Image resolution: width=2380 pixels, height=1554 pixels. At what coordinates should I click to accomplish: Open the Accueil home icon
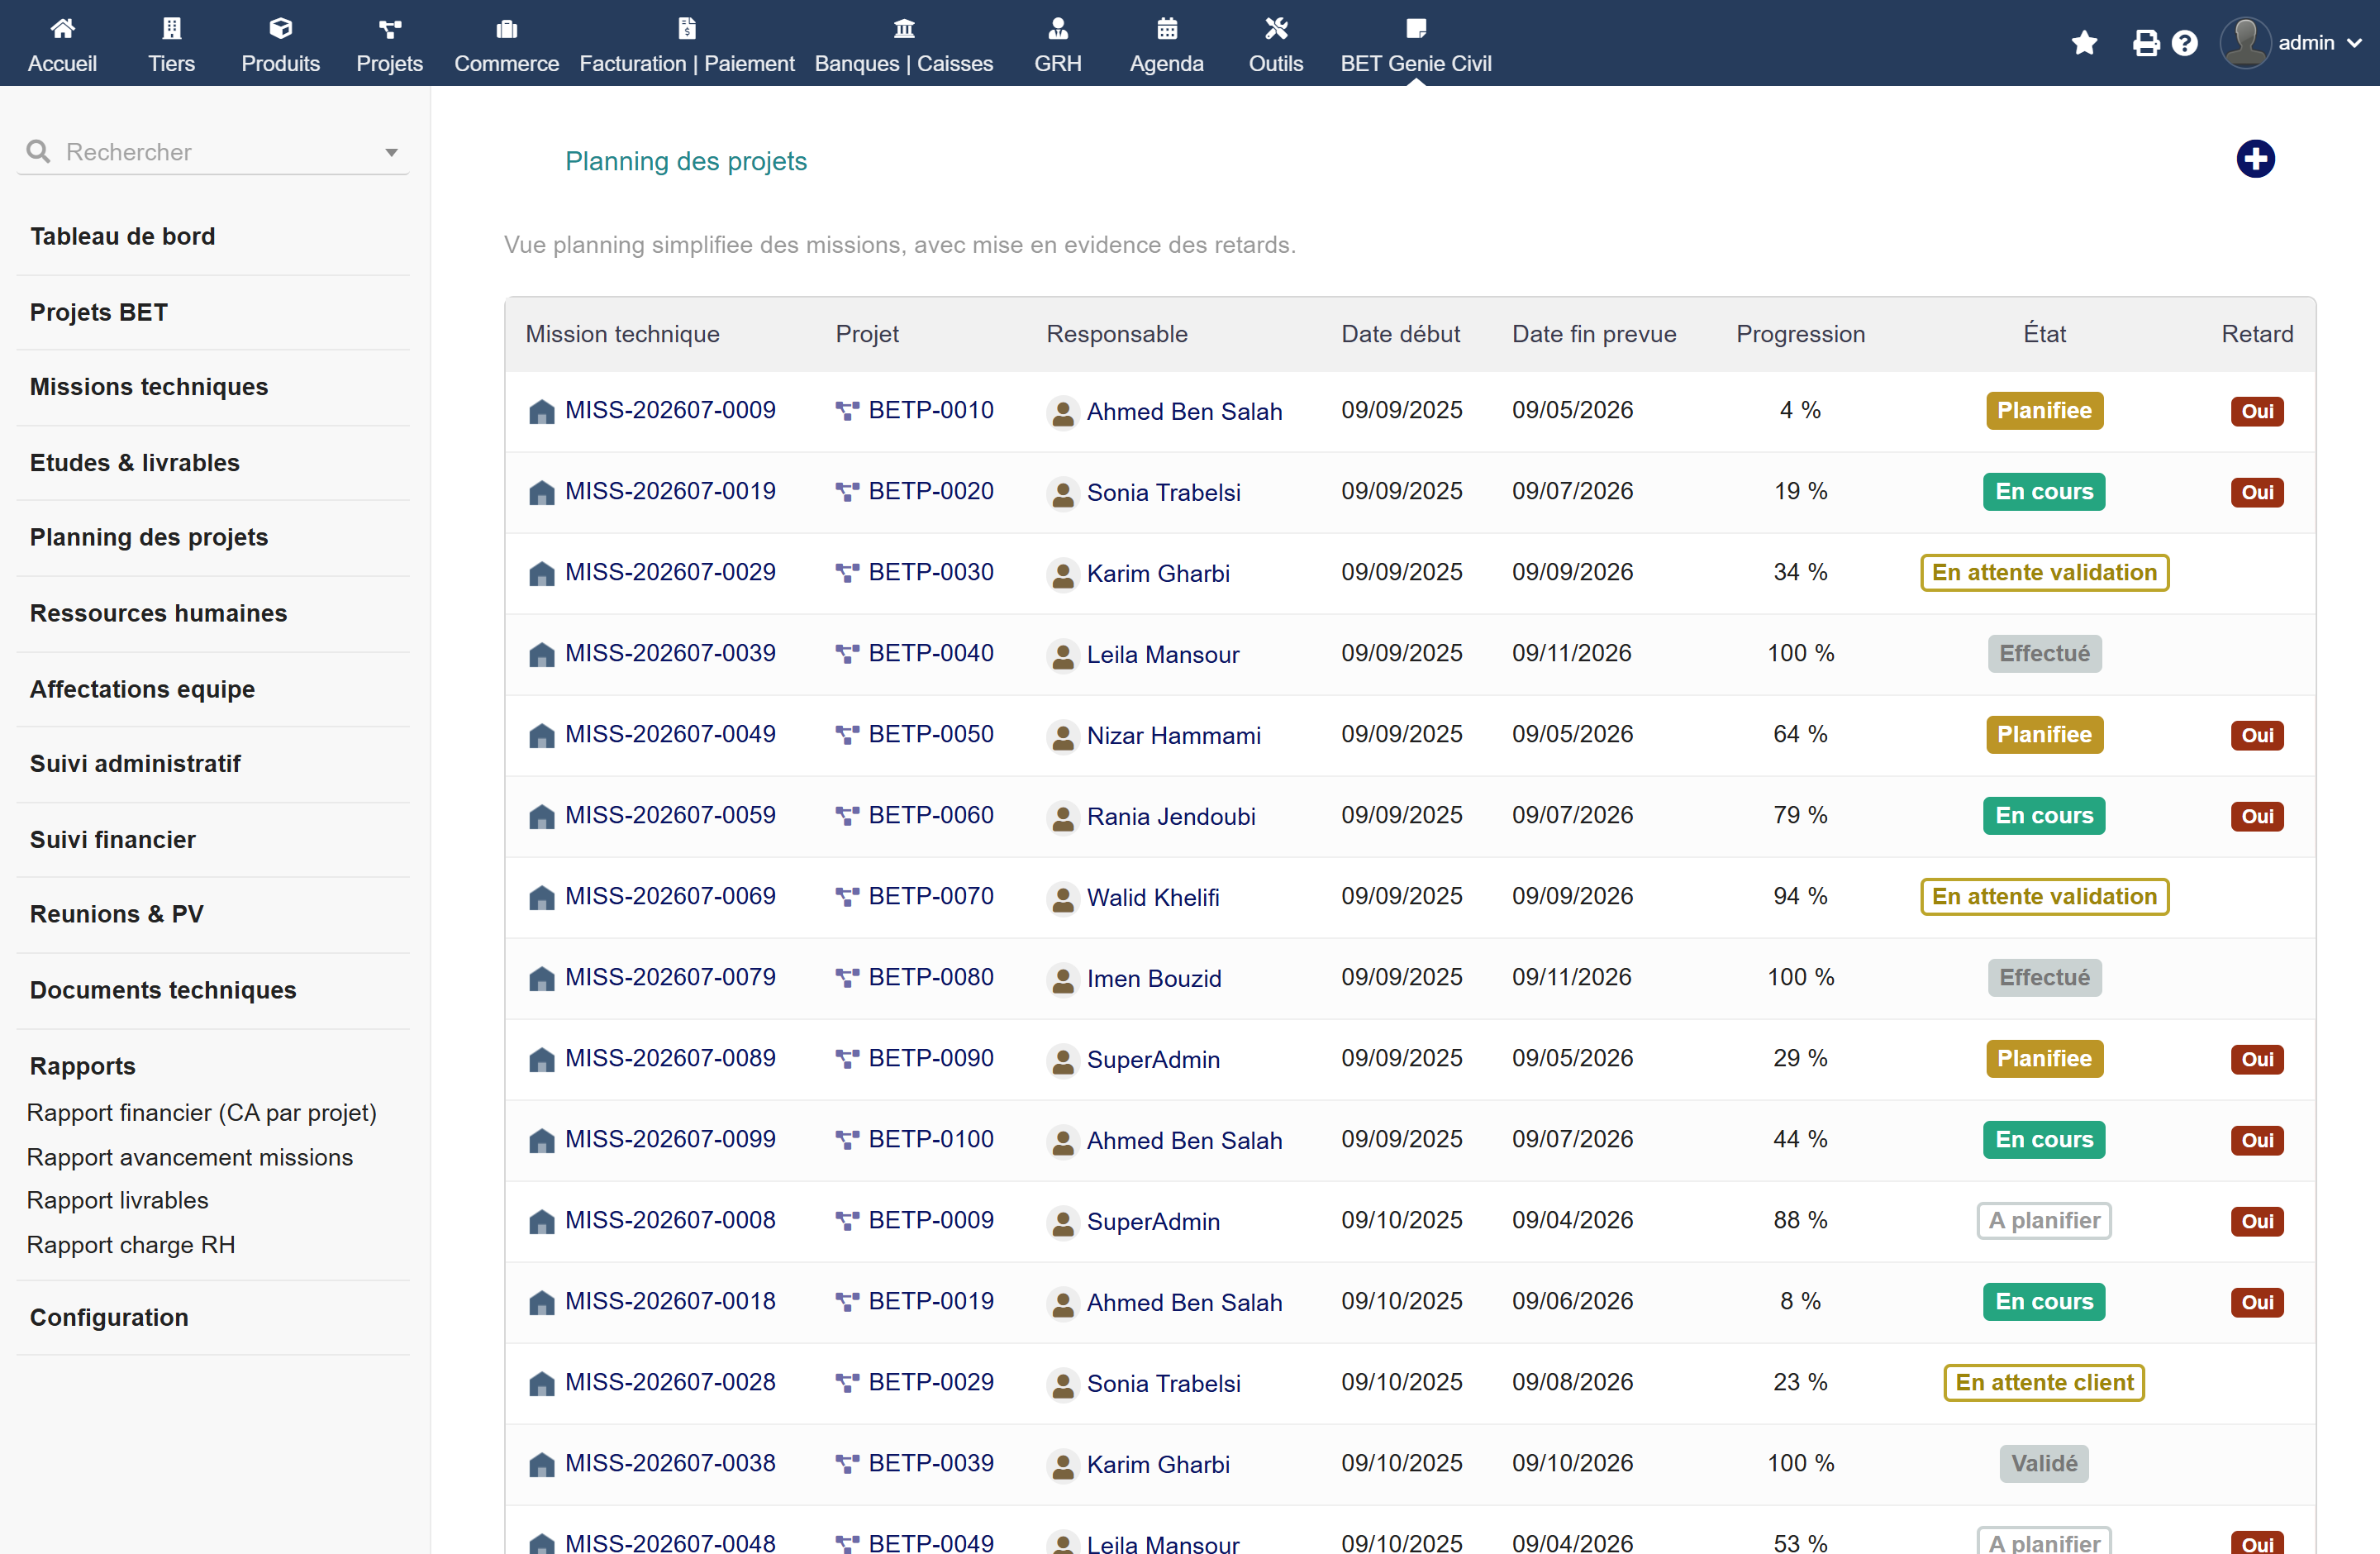[62, 28]
